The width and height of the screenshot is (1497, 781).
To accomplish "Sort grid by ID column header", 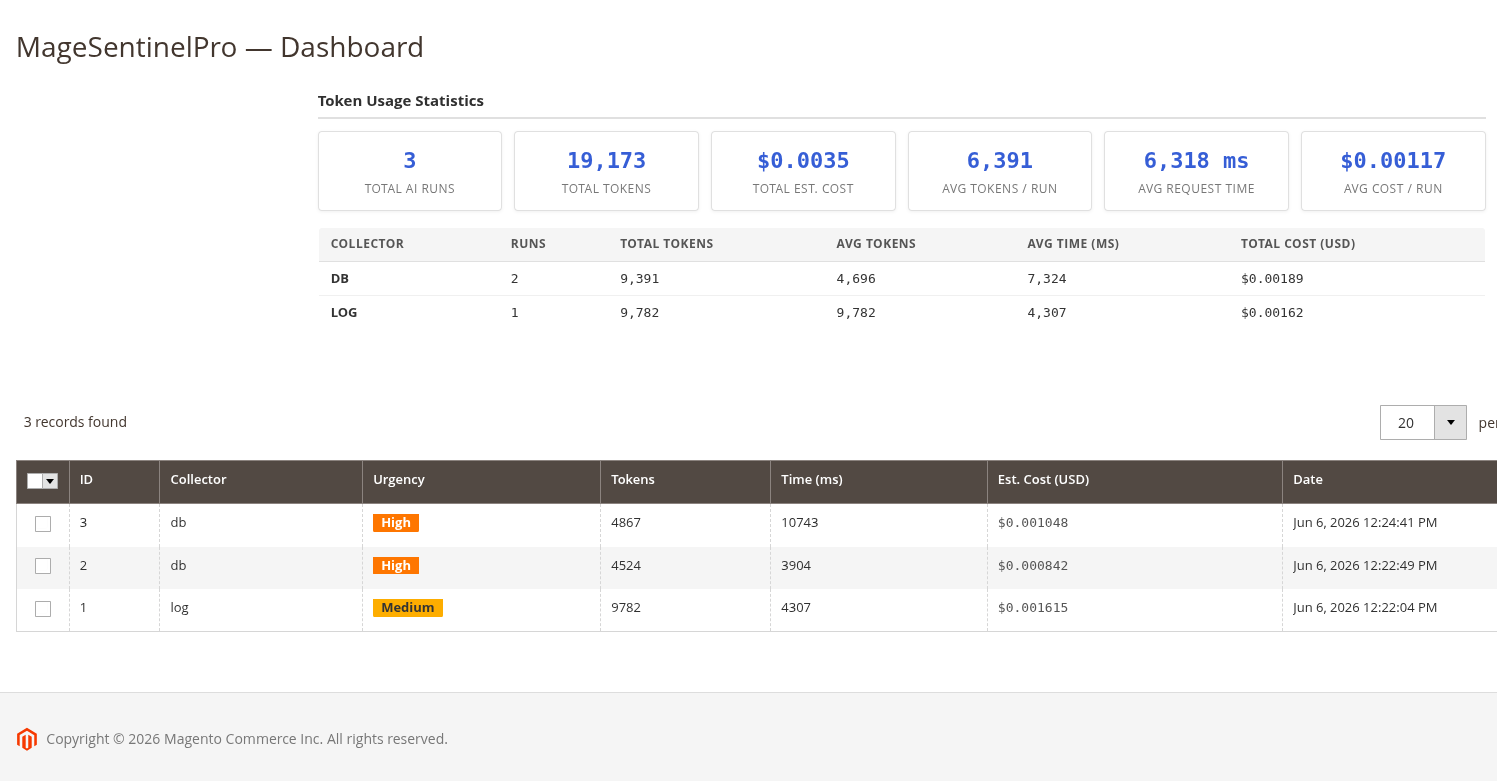I will (x=114, y=480).
